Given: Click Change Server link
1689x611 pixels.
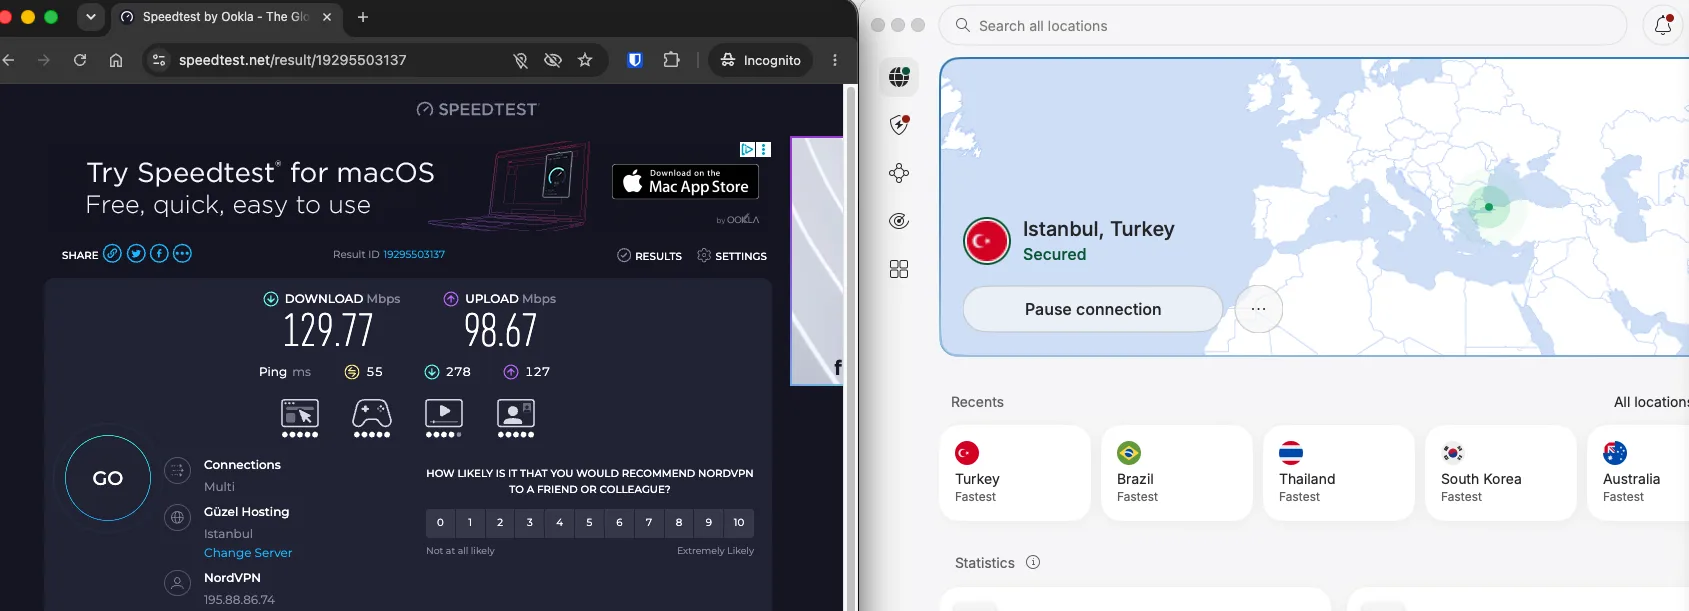Looking at the screenshot, I should (248, 553).
